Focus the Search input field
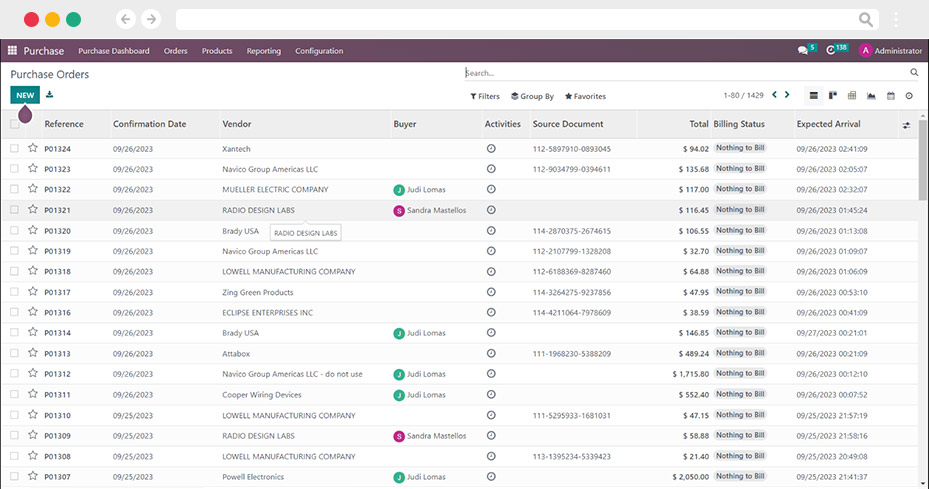This screenshot has width=929, height=489. coord(686,73)
